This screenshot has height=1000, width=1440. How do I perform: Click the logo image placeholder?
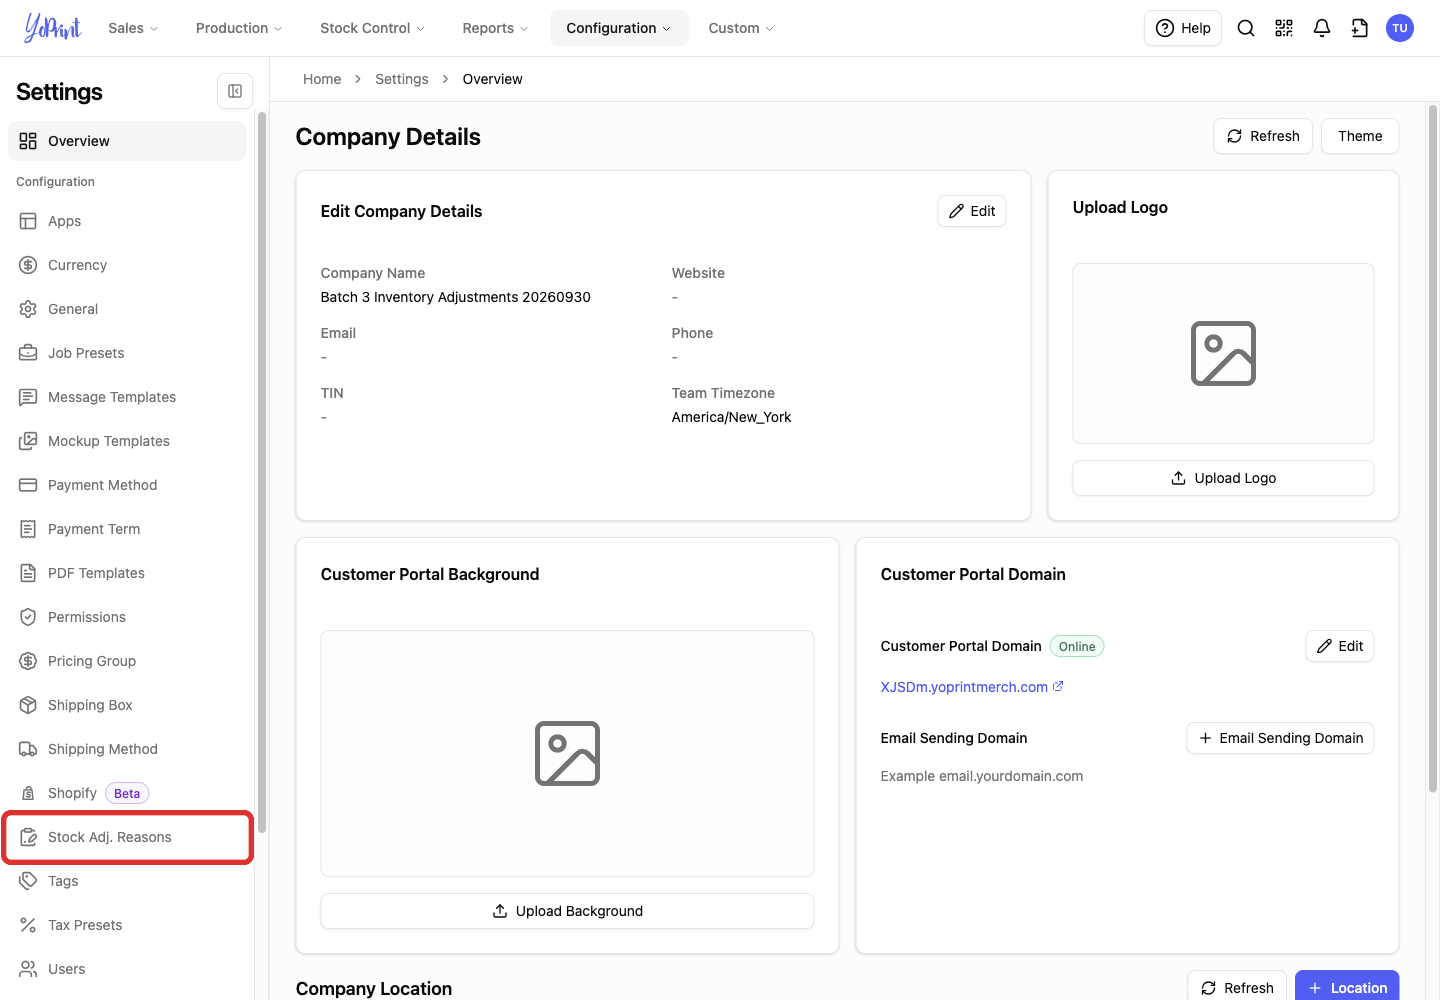tap(1223, 353)
